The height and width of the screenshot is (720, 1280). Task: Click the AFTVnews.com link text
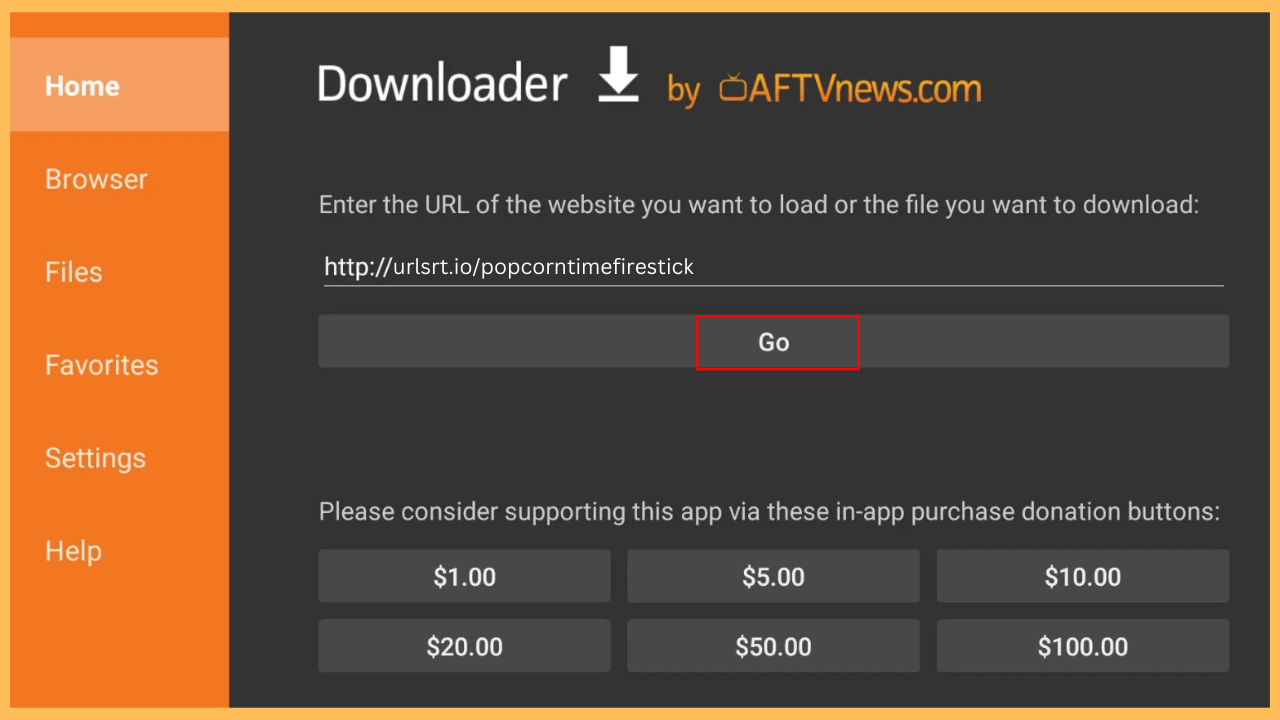click(865, 89)
